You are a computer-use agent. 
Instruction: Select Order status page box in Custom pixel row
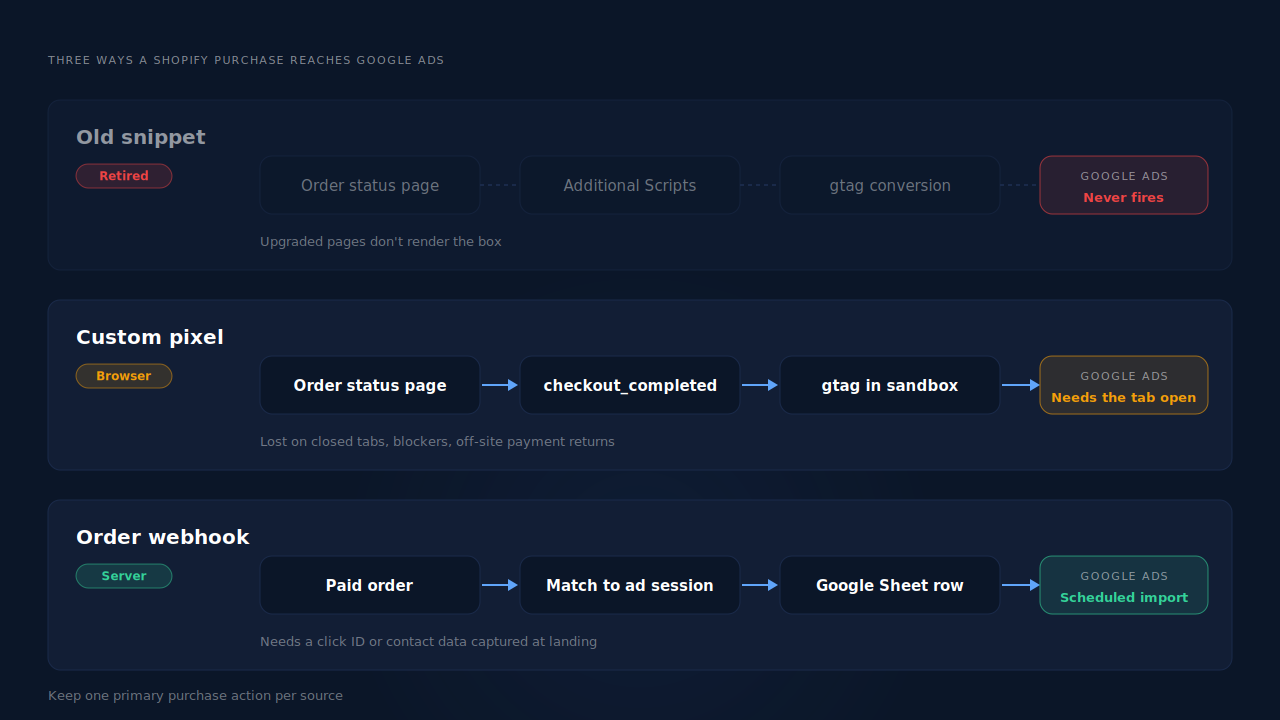(370, 385)
